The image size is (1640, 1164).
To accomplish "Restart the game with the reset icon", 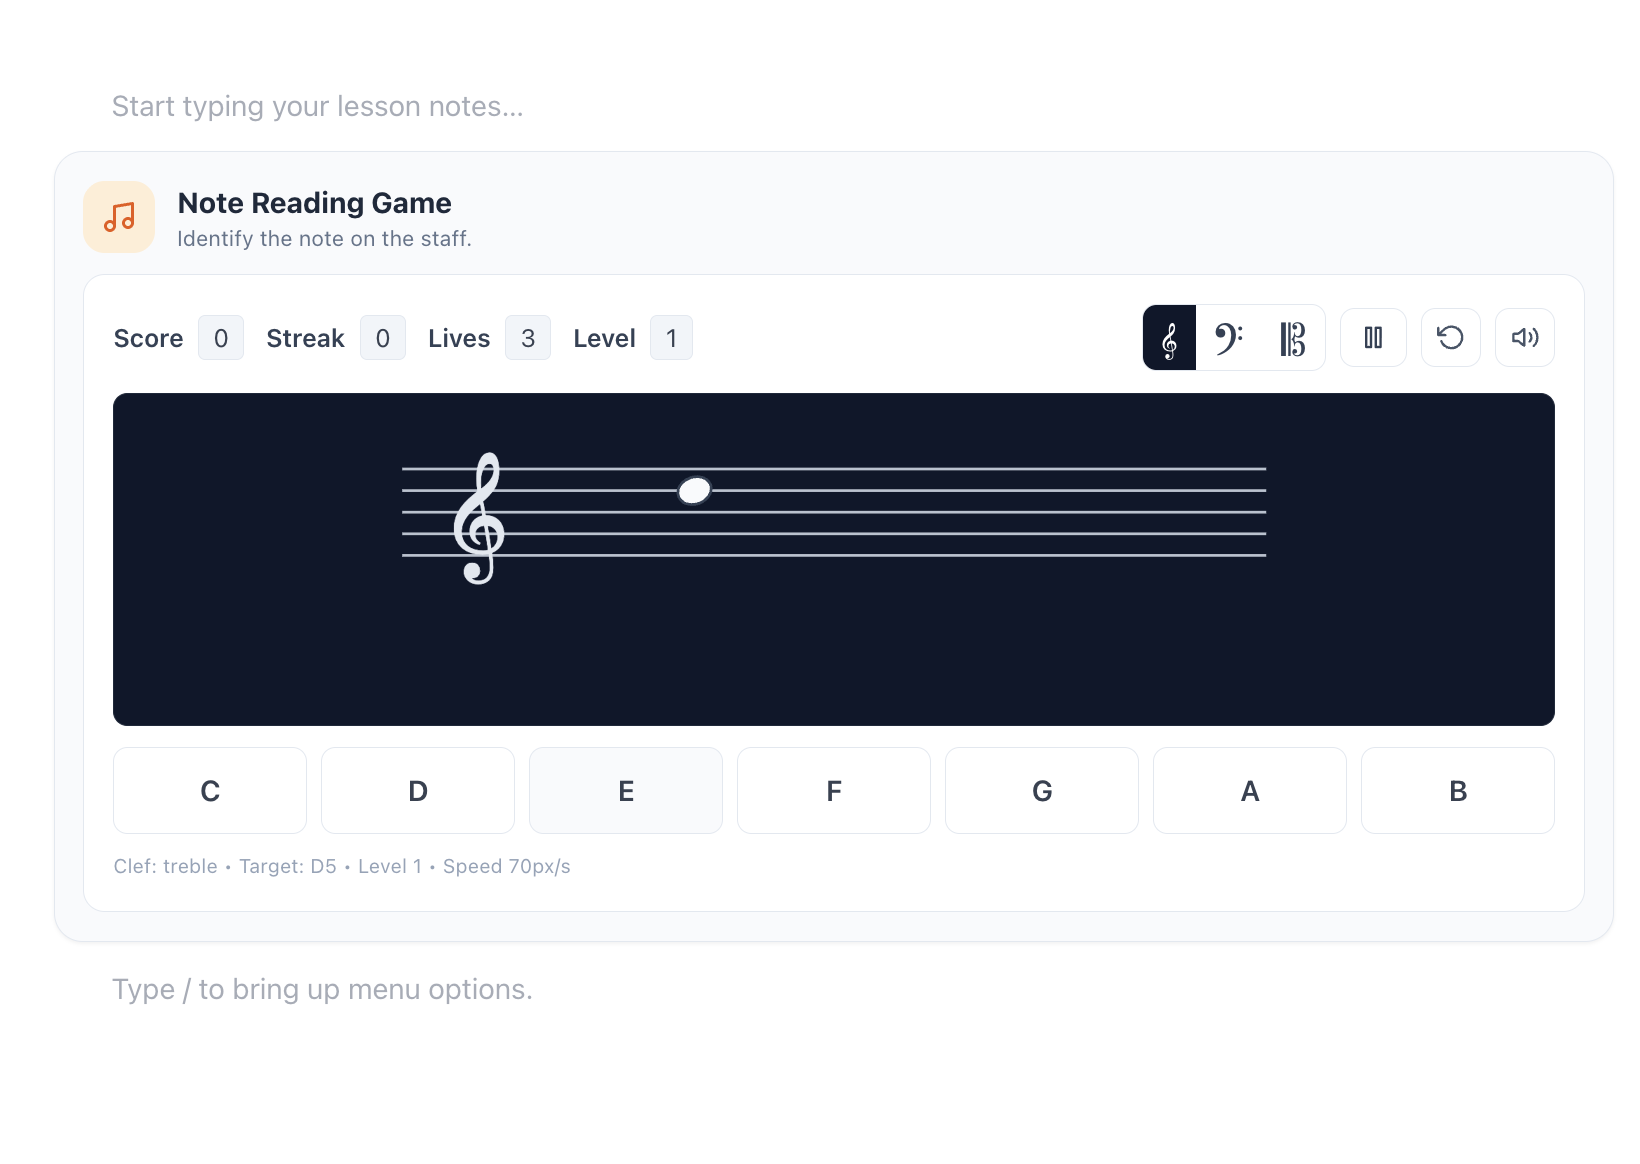I will (1451, 337).
